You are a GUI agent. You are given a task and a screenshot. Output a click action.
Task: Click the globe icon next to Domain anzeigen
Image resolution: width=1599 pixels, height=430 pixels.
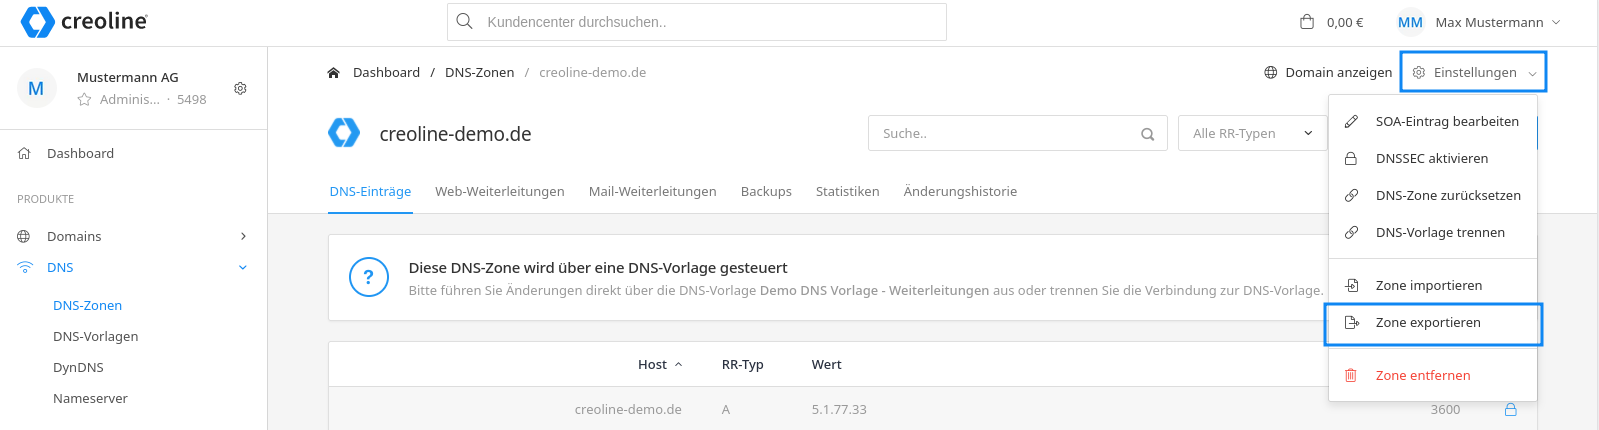1271,72
